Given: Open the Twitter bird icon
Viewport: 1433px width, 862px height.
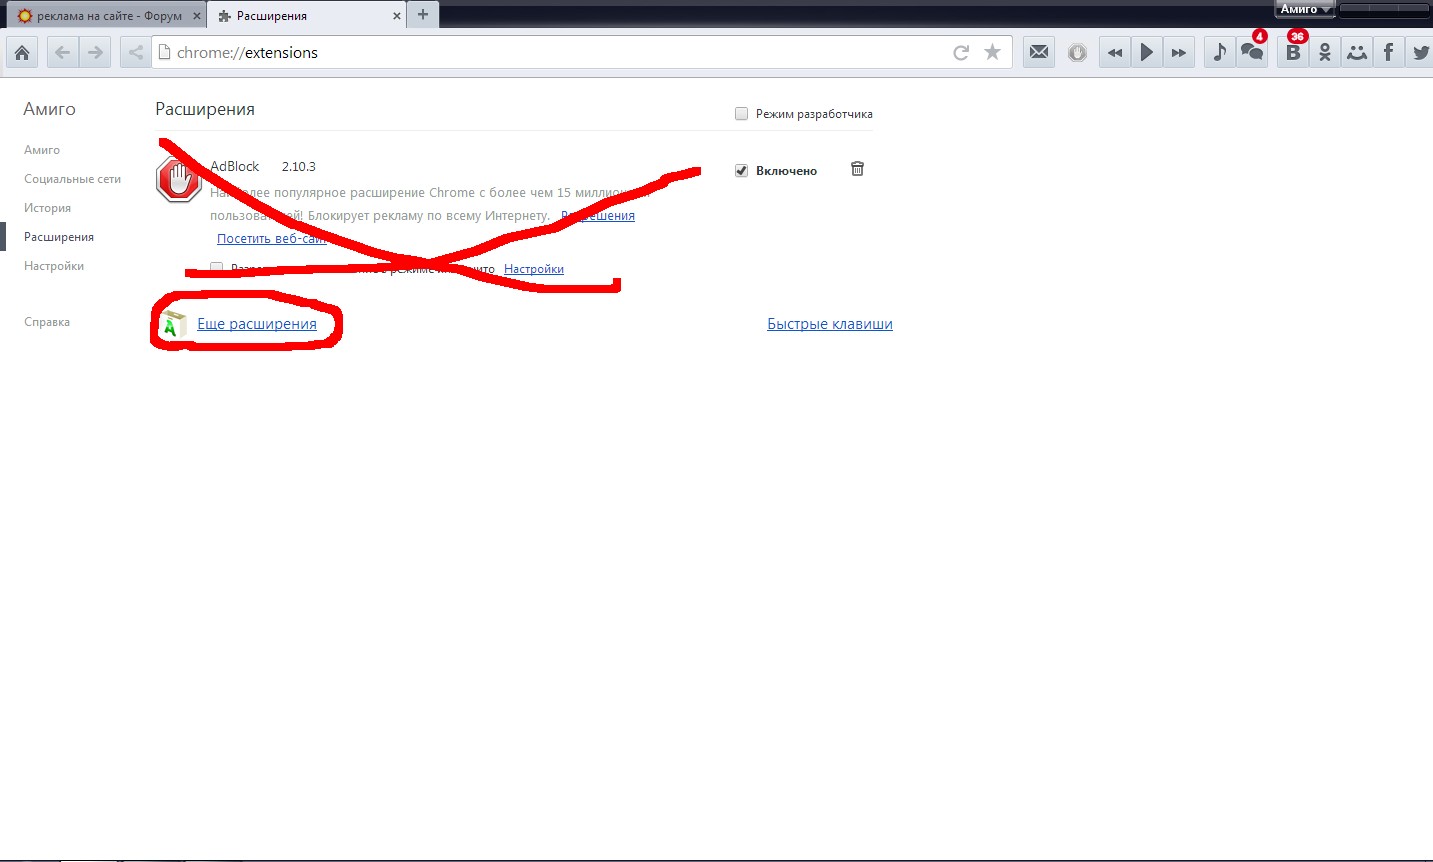Looking at the screenshot, I should [x=1420, y=53].
